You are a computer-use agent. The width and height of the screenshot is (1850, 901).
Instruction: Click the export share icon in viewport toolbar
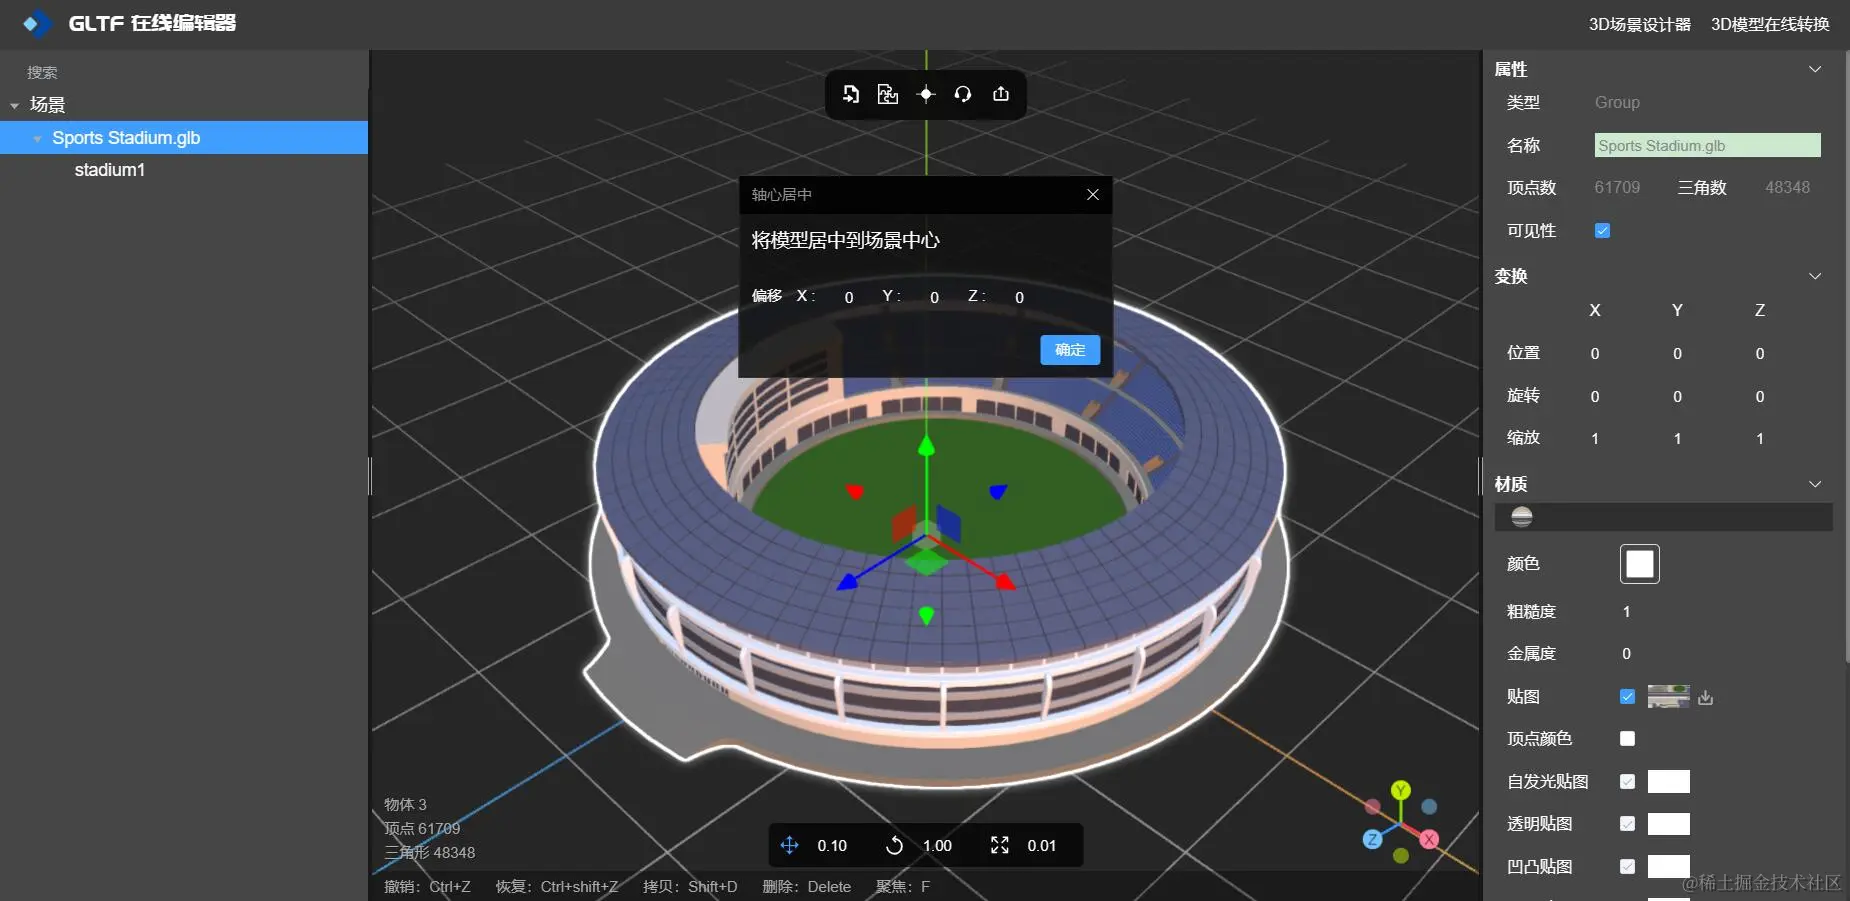coord(1001,94)
